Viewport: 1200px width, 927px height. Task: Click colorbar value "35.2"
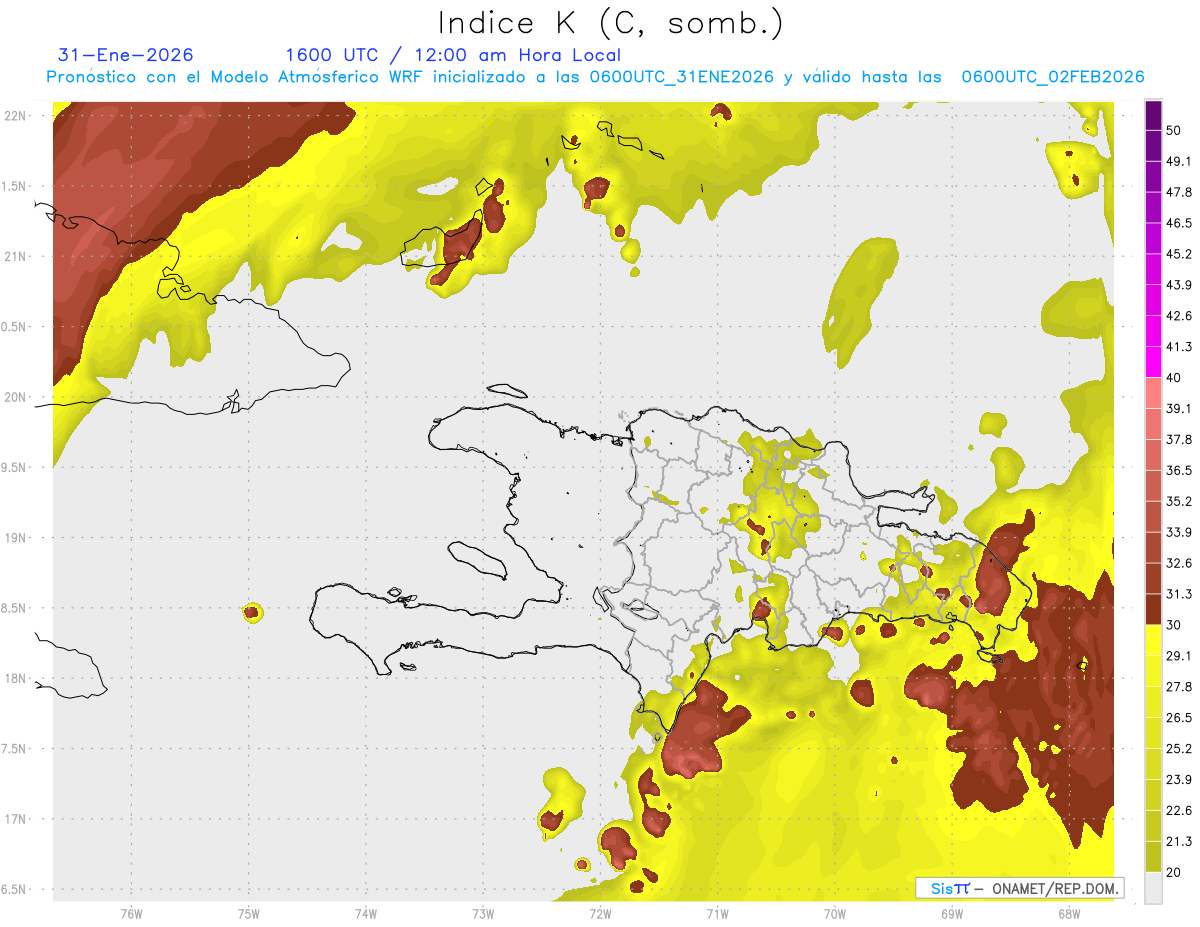(1179, 501)
